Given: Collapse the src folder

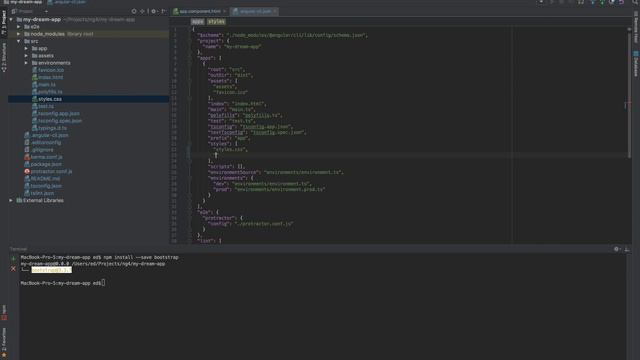Looking at the screenshot, I should point(19,41).
